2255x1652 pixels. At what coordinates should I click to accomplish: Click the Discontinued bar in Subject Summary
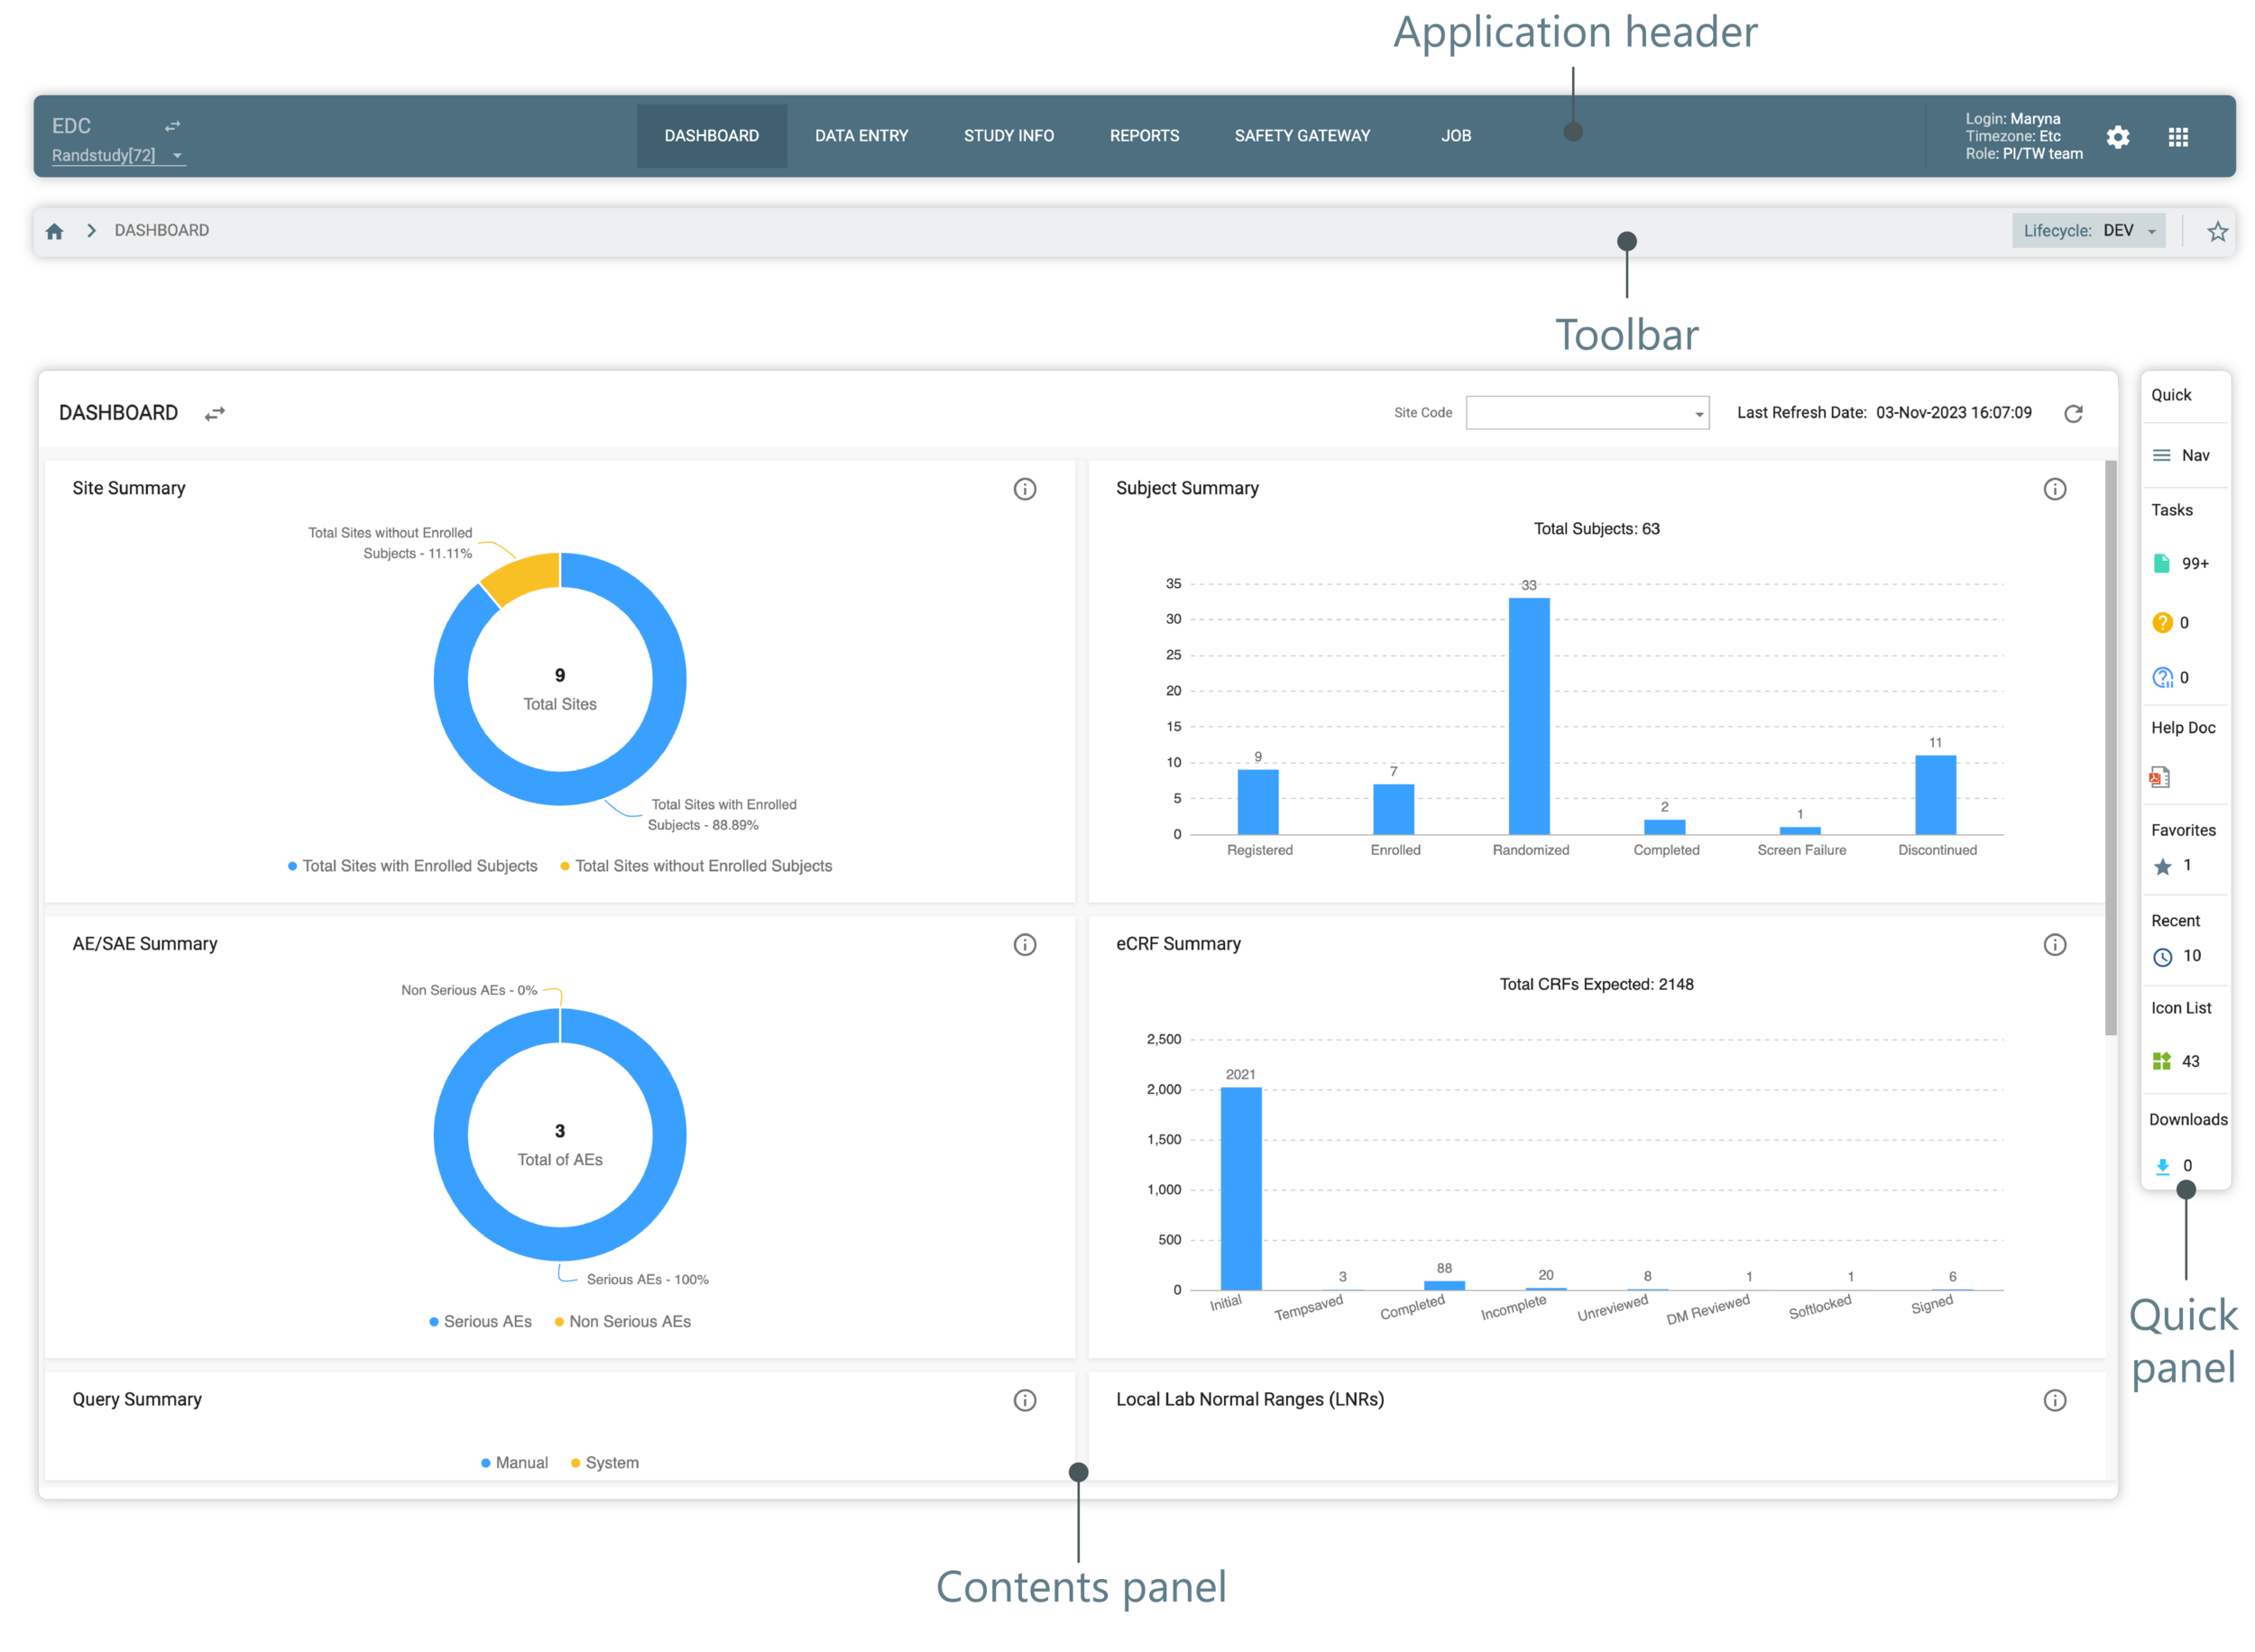click(1935, 795)
